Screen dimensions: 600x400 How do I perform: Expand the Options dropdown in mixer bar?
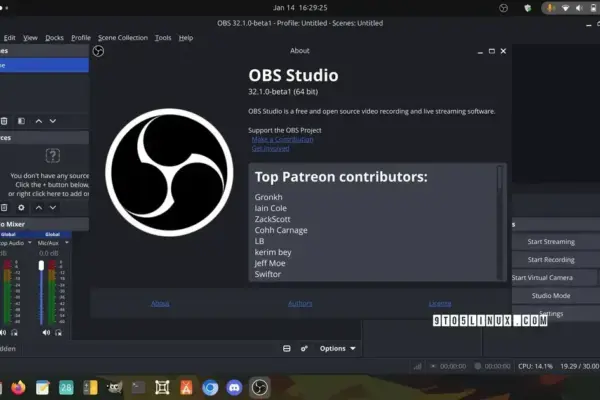(338, 348)
